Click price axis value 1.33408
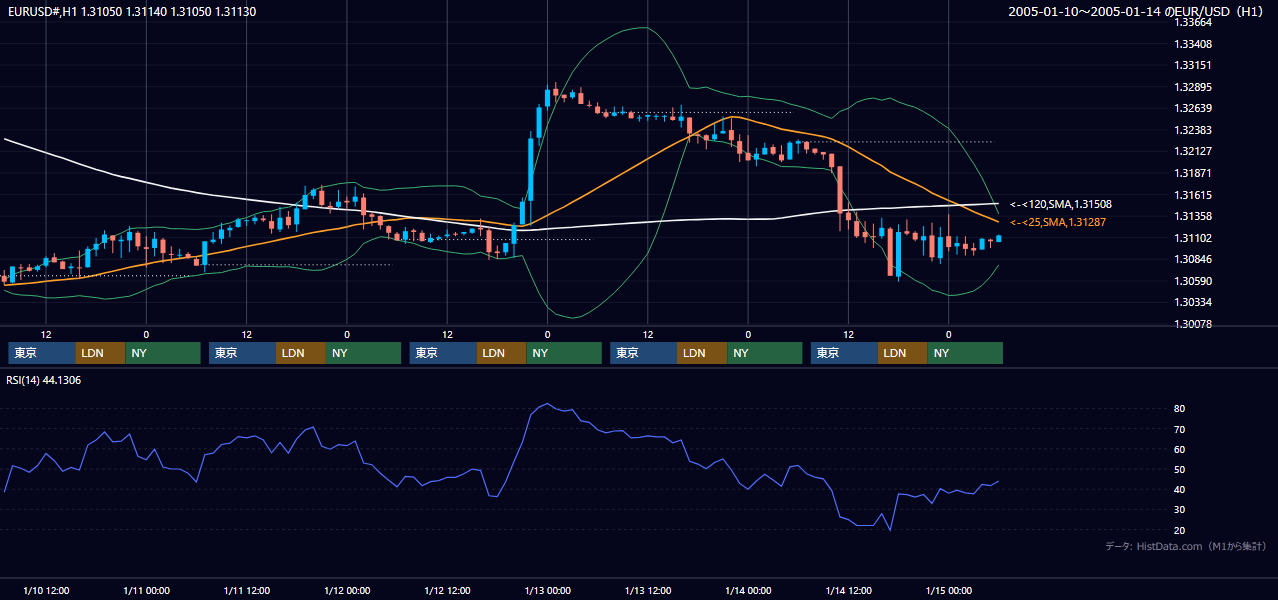 [1193, 44]
